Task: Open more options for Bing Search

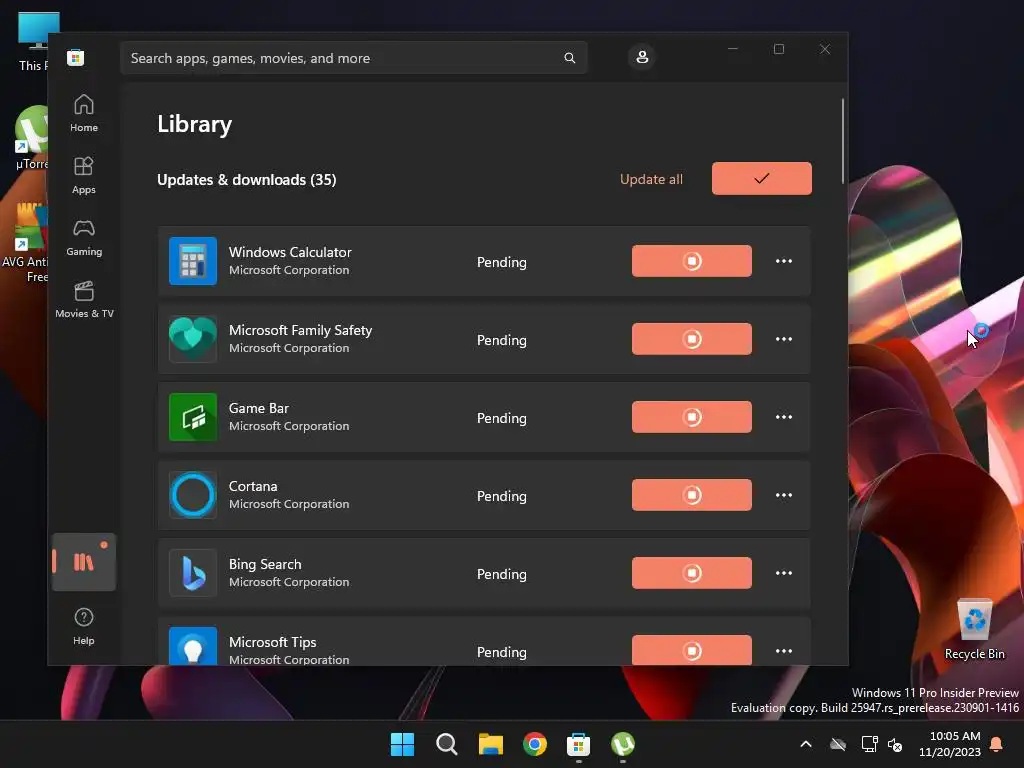Action: (x=784, y=573)
